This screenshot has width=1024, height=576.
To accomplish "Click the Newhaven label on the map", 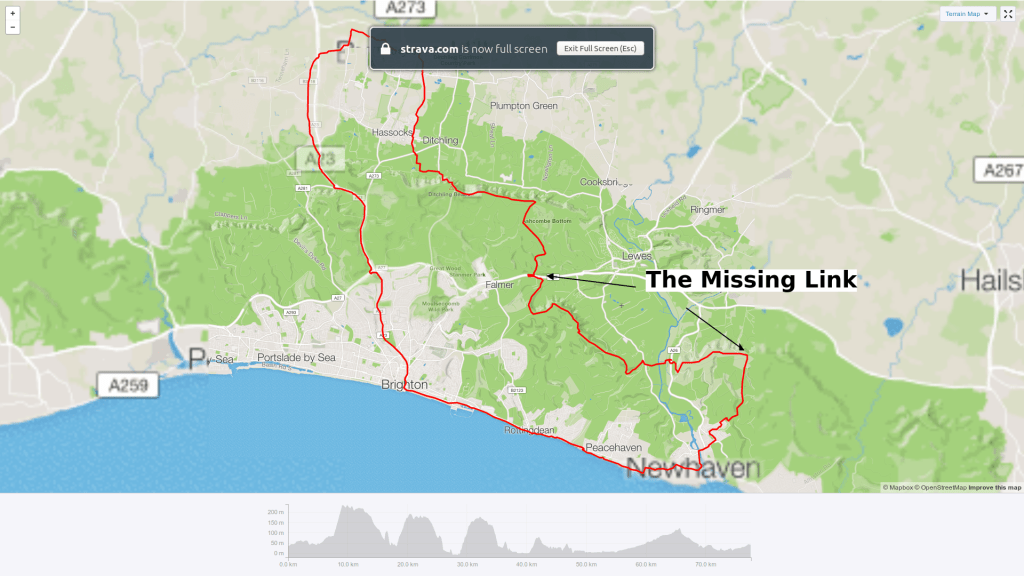I will click(693, 469).
